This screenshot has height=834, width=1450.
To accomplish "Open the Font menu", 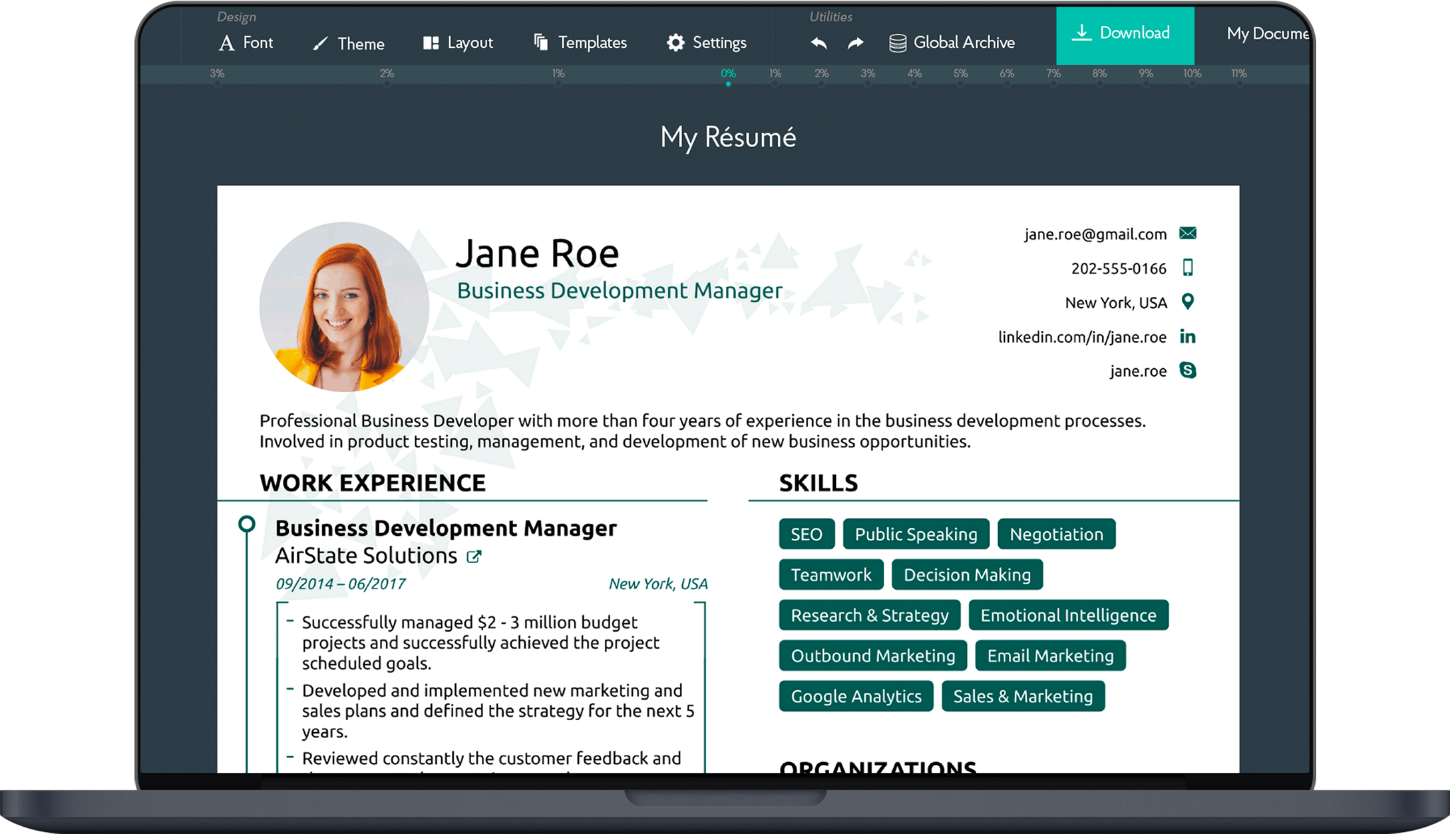I will (245, 43).
